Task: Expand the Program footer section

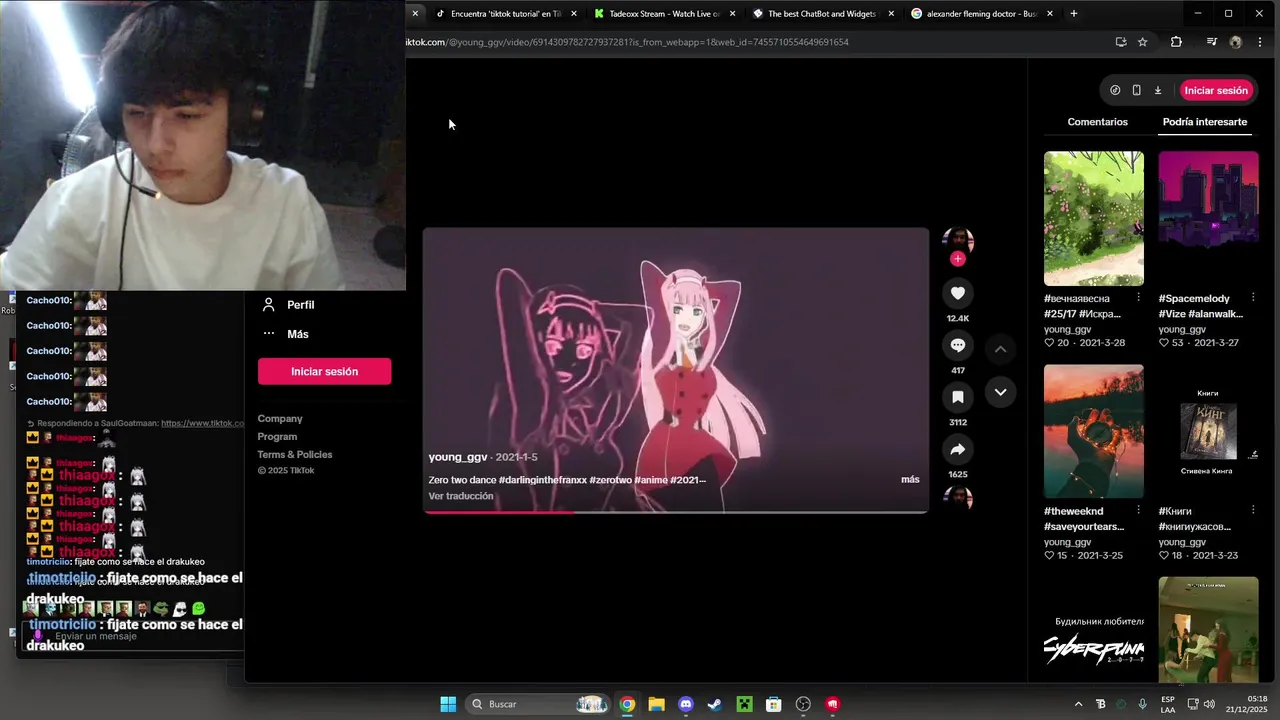Action: (x=277, y=437)
